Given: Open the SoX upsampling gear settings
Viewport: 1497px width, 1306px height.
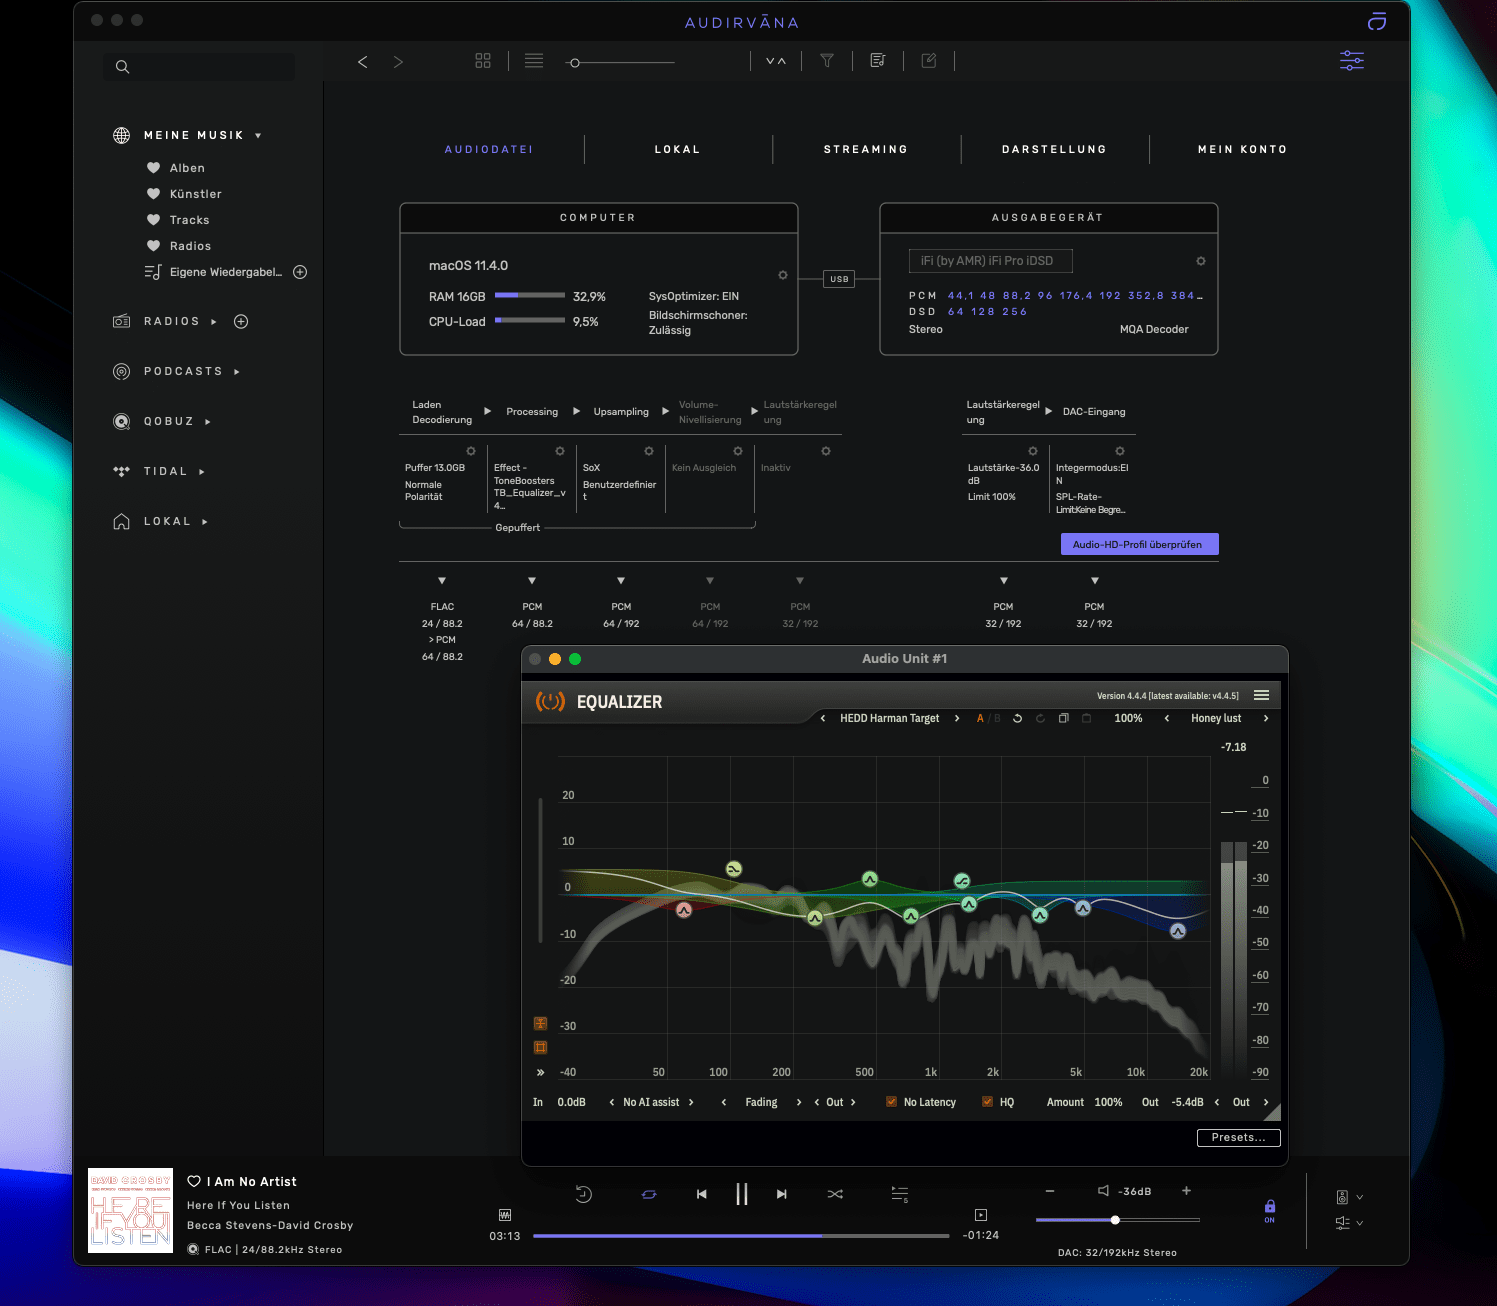Looking at the screenshot, I should coord(649,451).
